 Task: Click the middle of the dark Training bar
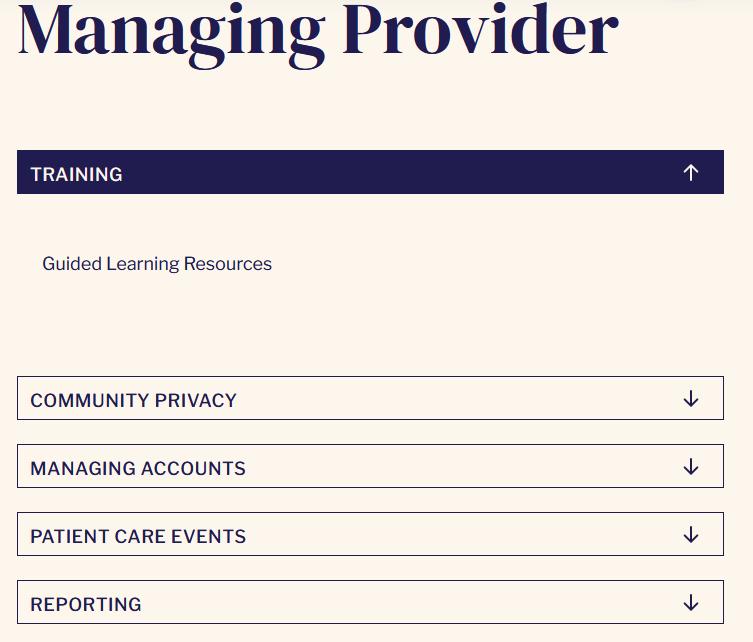370,172
